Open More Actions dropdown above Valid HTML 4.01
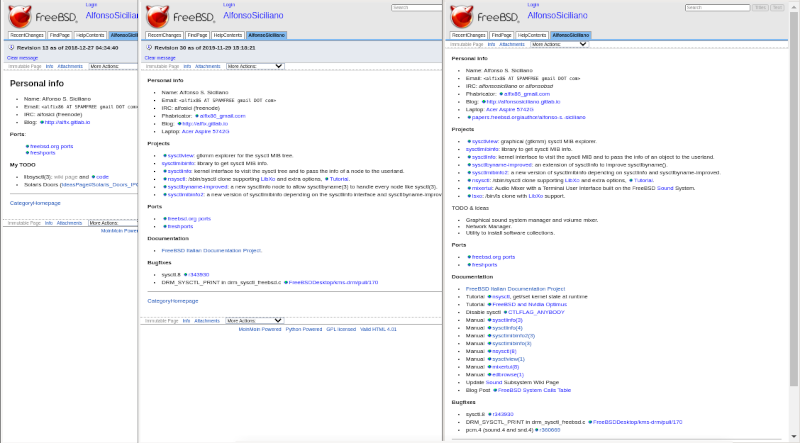 254,320
